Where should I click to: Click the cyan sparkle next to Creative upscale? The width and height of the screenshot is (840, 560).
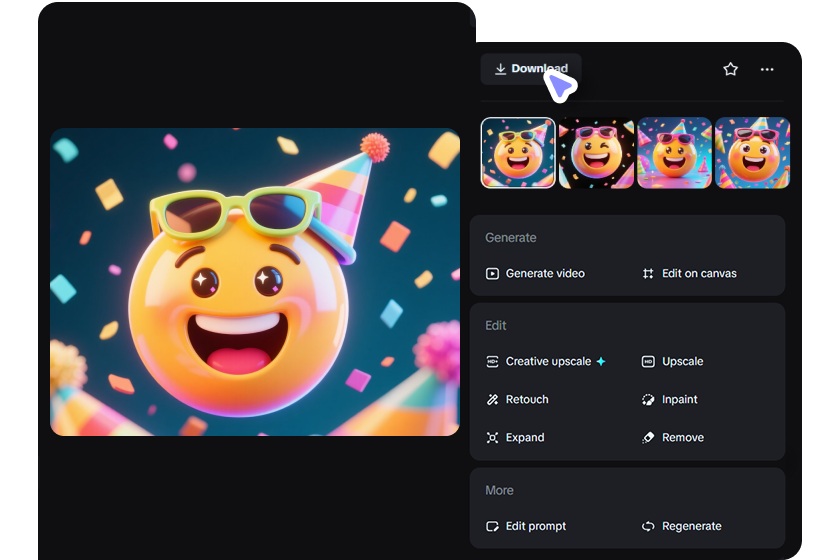pyautogui.click(x=601, y=362)
